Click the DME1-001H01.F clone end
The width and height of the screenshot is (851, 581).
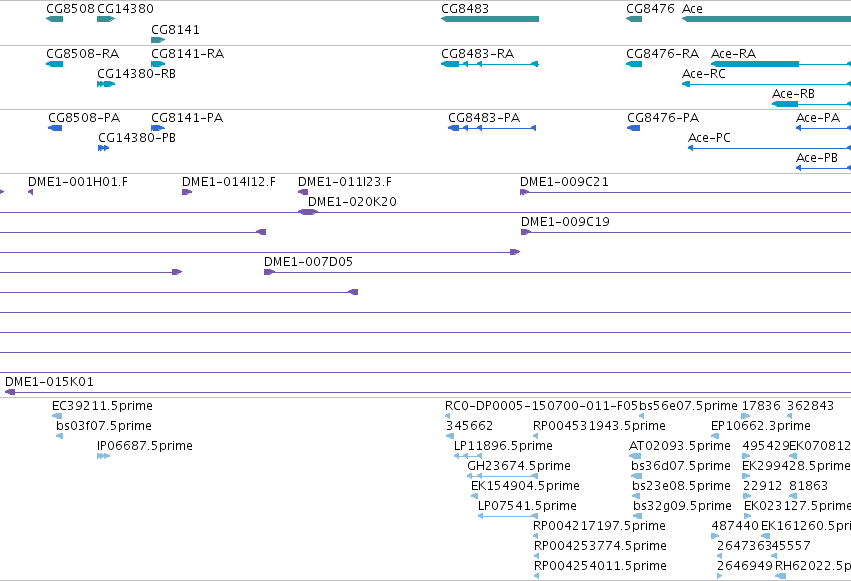[x=30, y=192]
